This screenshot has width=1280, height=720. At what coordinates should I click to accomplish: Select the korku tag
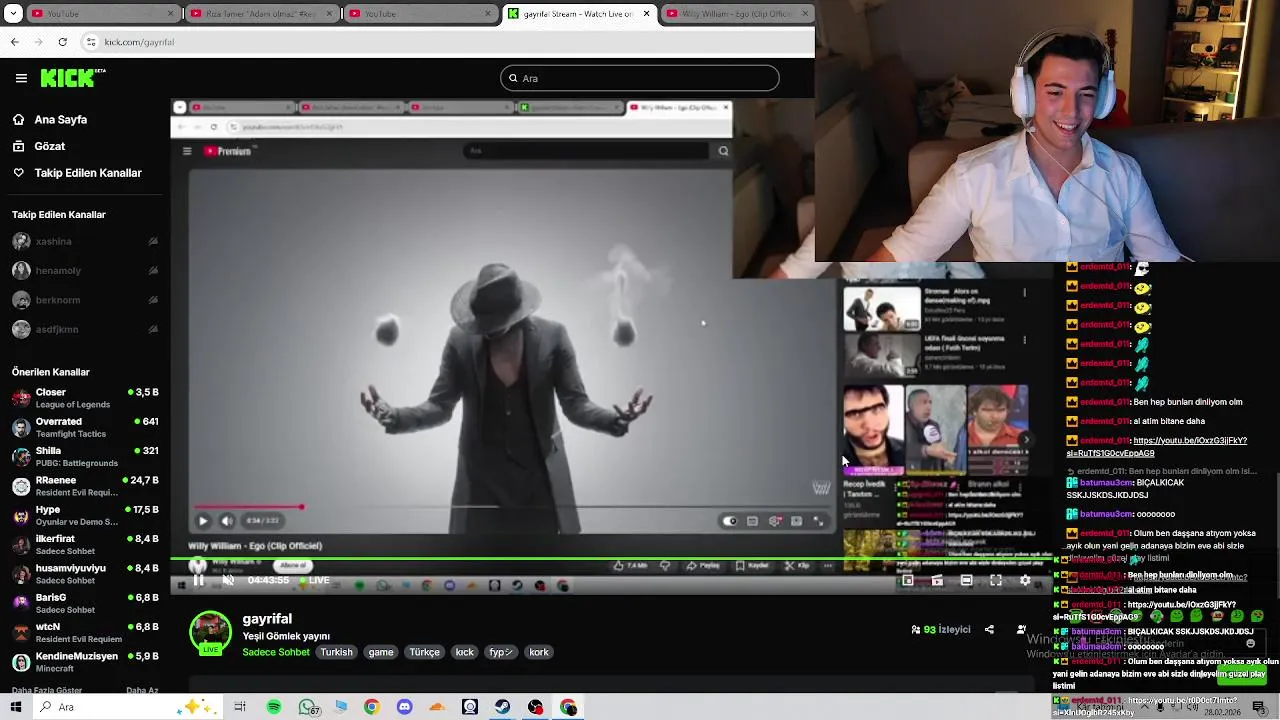click(x=539, y=652)
